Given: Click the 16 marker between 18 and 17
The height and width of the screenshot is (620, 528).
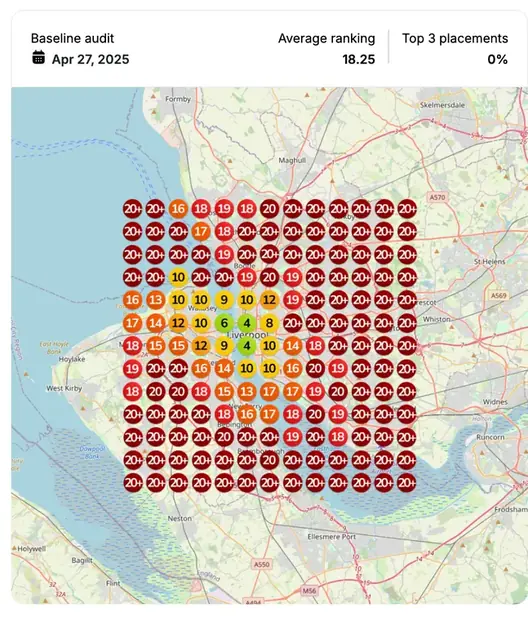Looking at the screenshot, I should coord(247,414).
